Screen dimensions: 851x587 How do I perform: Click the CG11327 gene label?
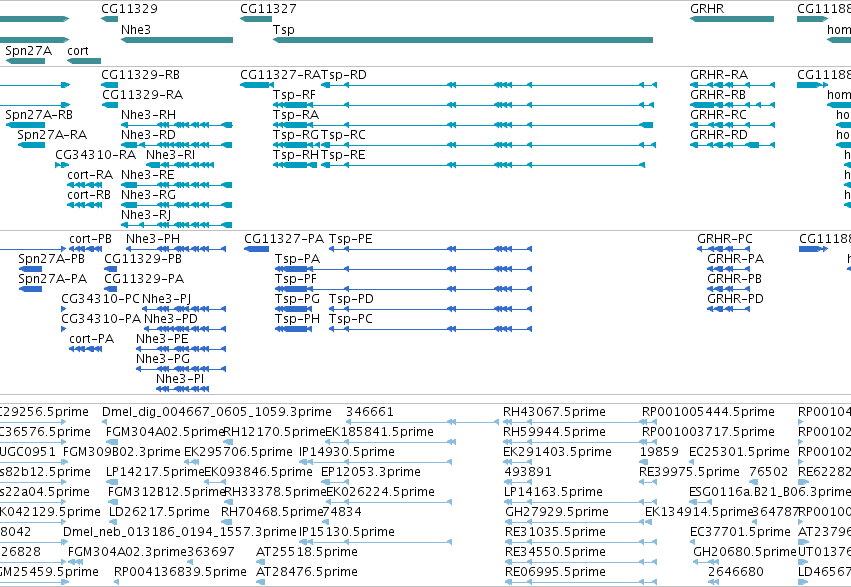(268, 9)
